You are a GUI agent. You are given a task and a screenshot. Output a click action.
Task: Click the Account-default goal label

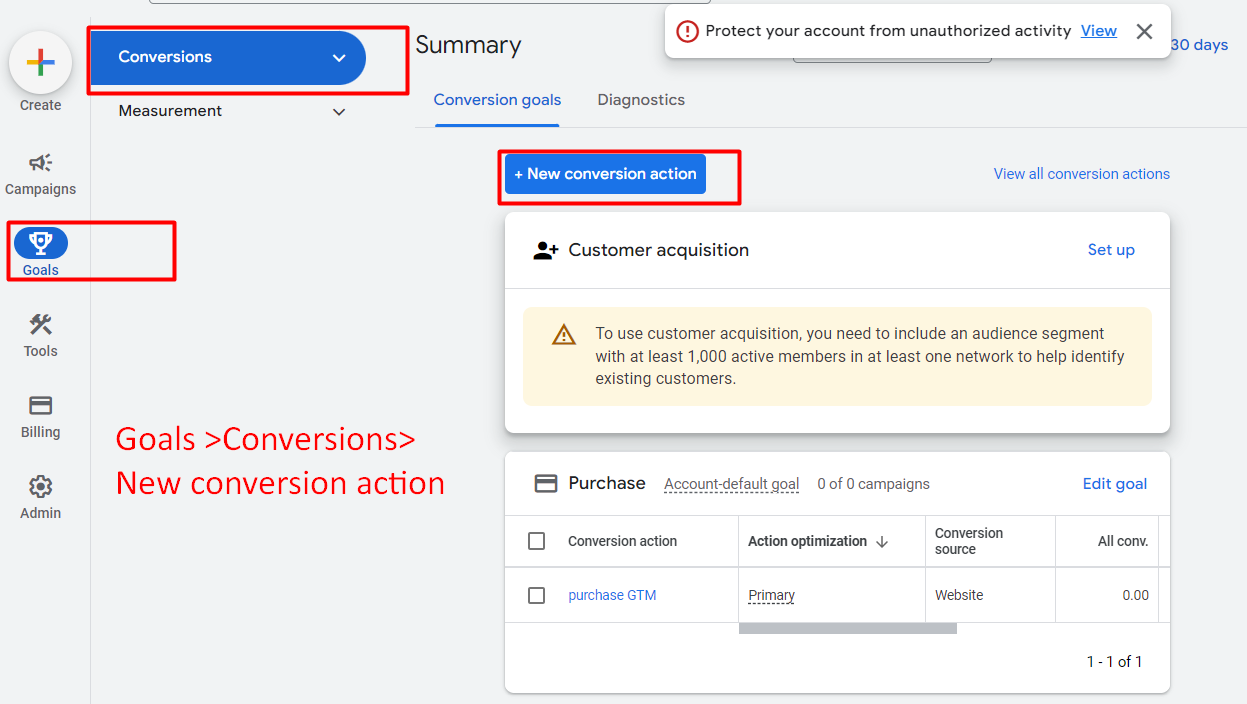tap(731, 484)
